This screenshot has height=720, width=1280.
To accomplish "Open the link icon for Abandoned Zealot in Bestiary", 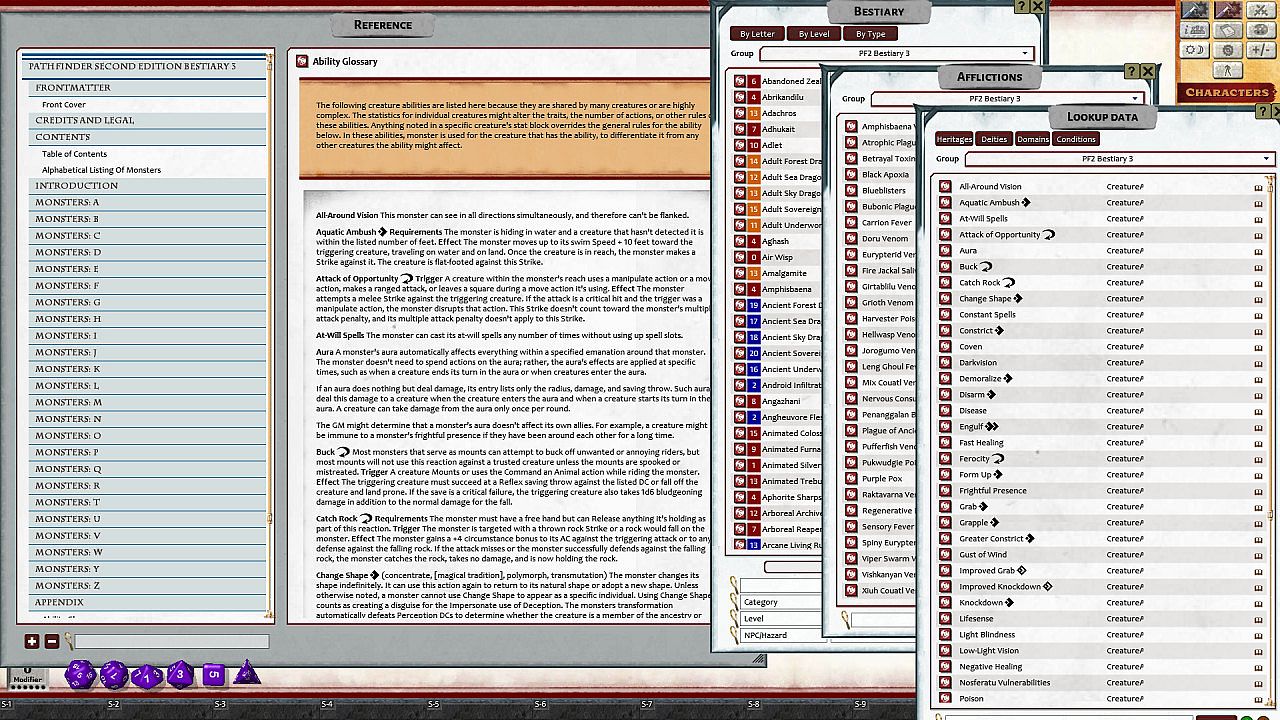I will pyautogui.click(x=740, y=81).
